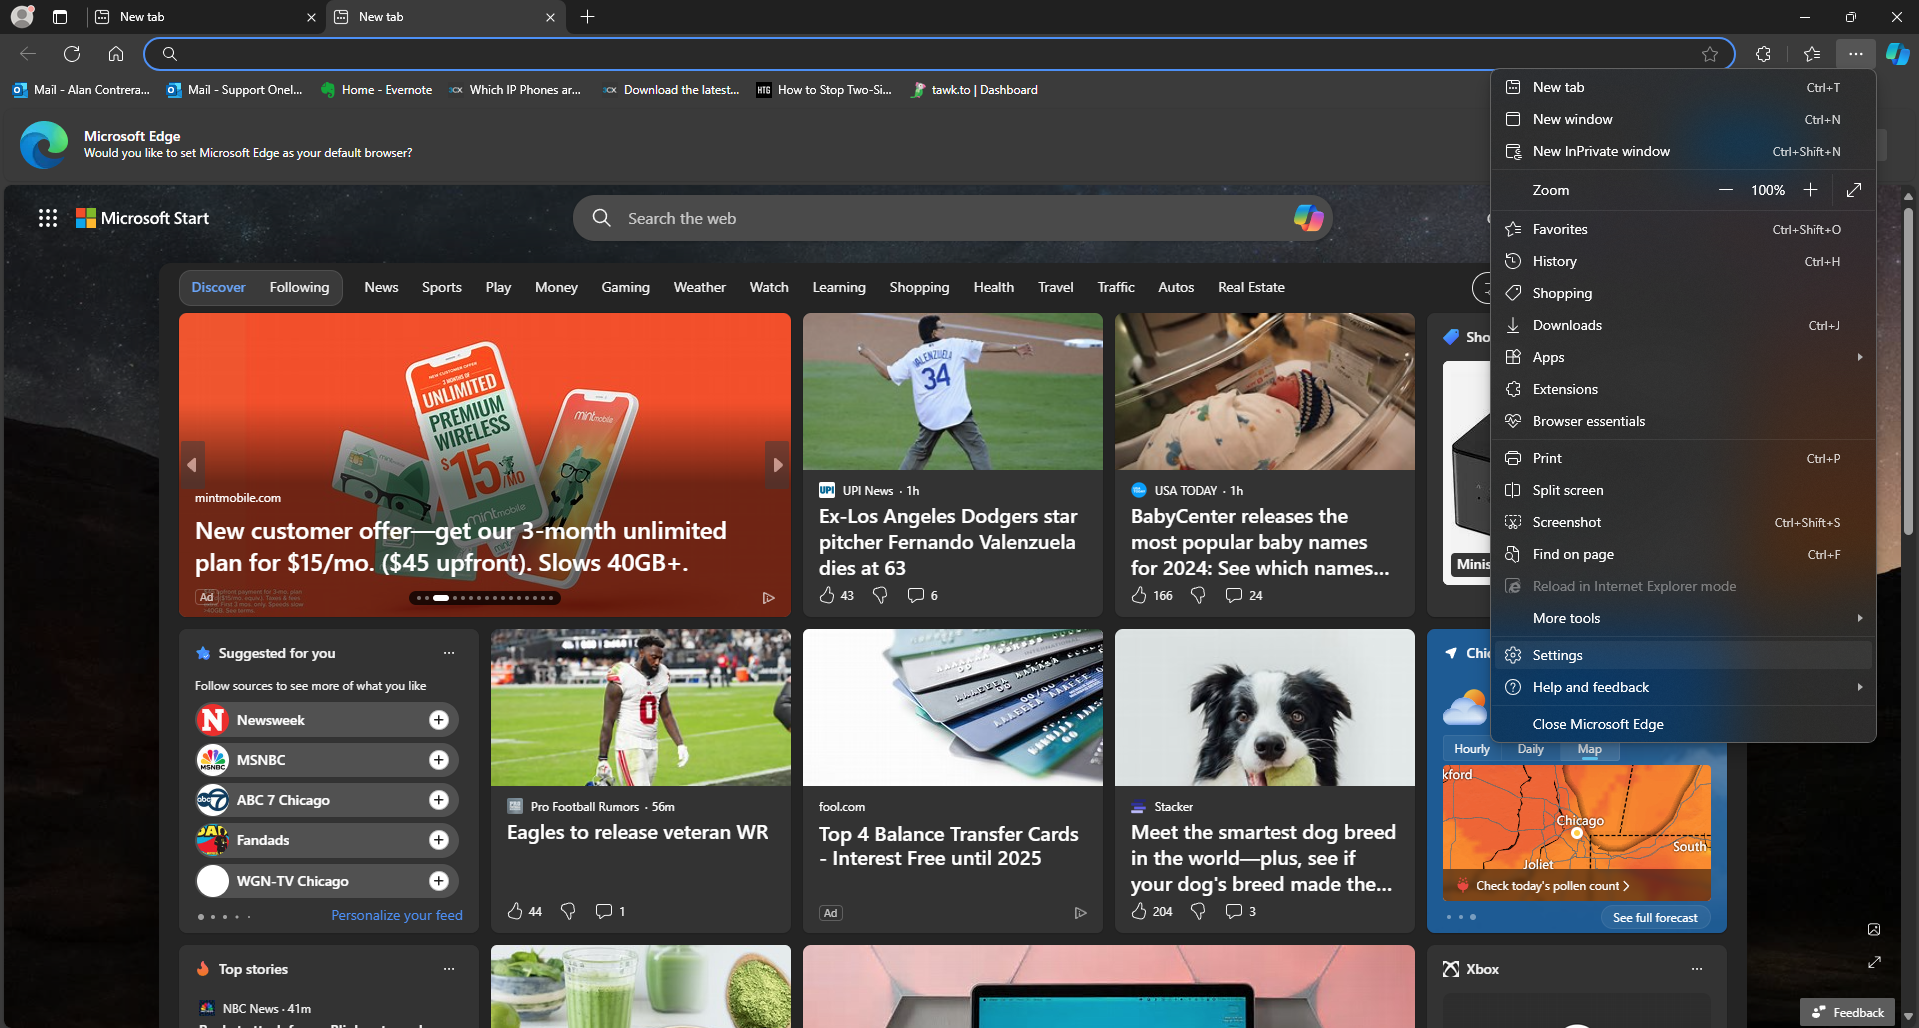This screenshot has width=1919, height=1028.
Task: Open Xbox card options ellipsis
Action: [1697, 969]
